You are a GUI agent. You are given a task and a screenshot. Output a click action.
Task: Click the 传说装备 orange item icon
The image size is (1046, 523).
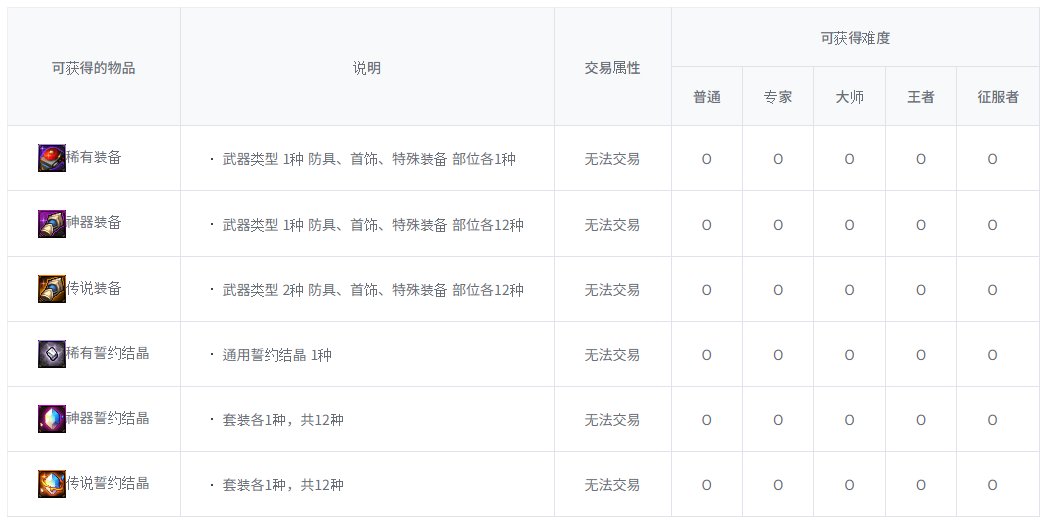(52, 289)
